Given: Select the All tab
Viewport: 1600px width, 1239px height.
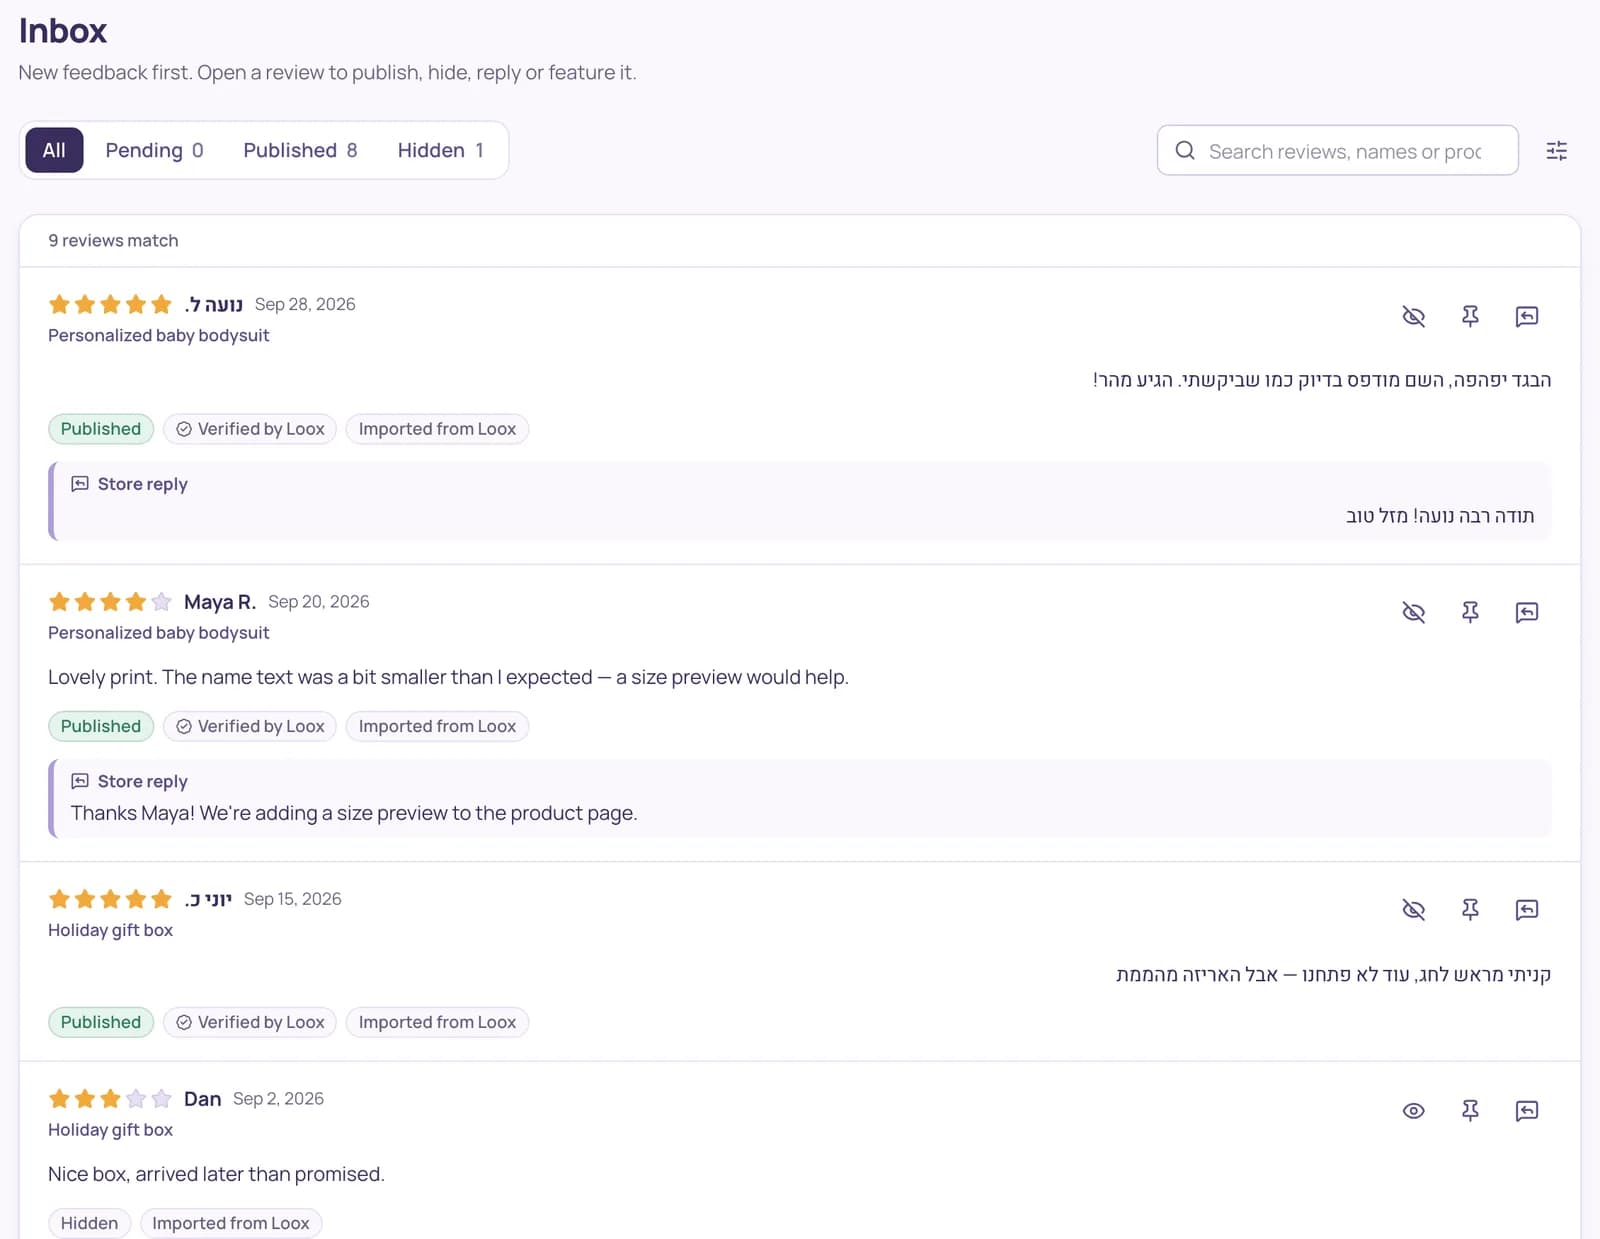Looking at the screenshot, I should (54, 150).
